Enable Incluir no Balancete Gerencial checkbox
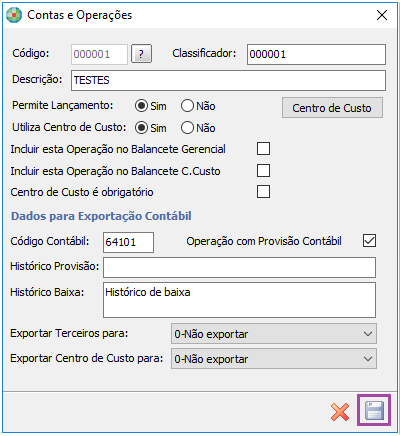The image size is (400, 436). [263, 149]
